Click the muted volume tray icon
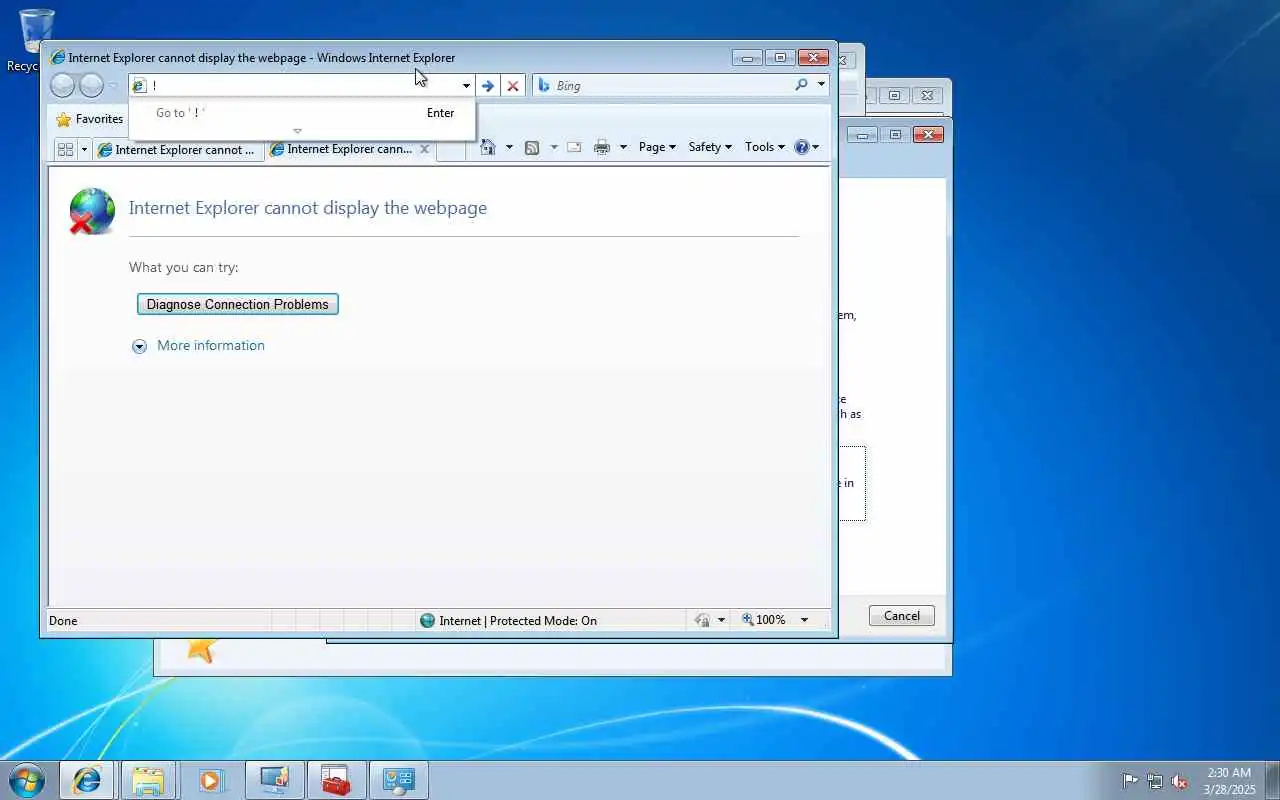 coord(1180,781)
